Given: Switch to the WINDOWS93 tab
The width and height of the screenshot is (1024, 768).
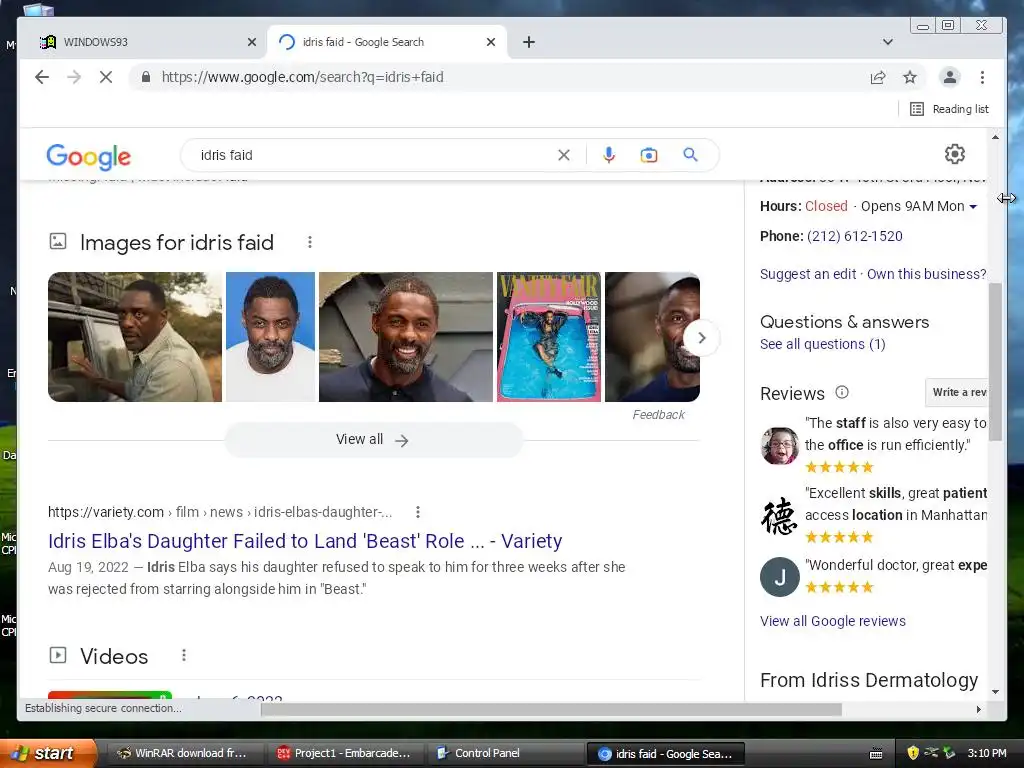Looking at the screenshot, I should coord(144,42).
